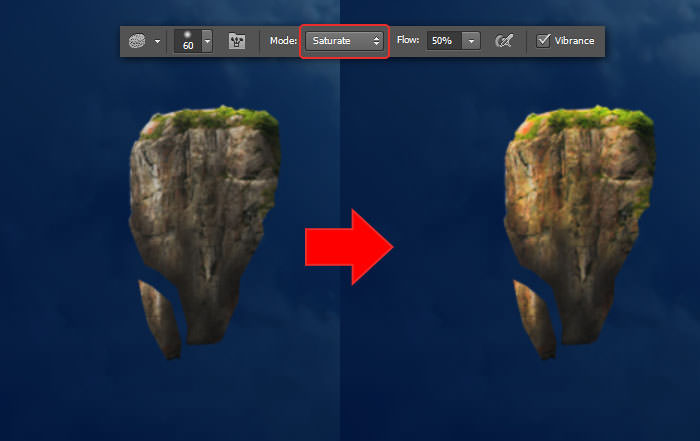Click the Flow field showing 50%

pyautogui.click(x=444, y=41)
